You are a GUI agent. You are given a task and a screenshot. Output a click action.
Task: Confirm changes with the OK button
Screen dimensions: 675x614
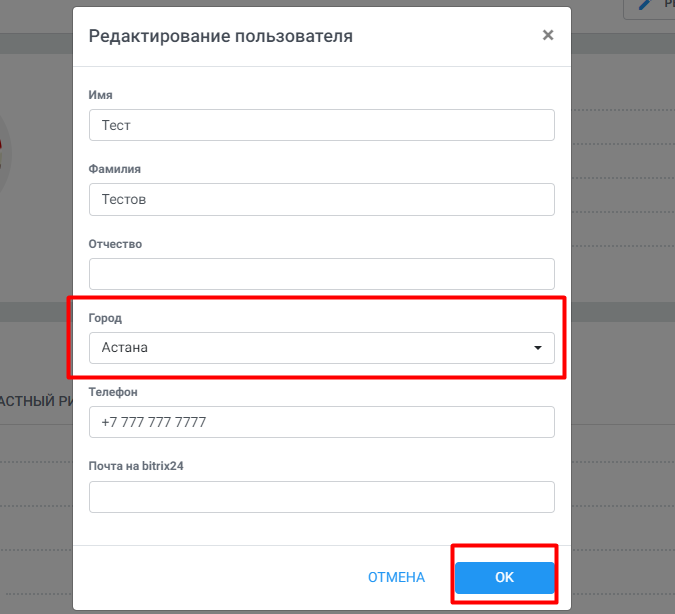[505, 577]
